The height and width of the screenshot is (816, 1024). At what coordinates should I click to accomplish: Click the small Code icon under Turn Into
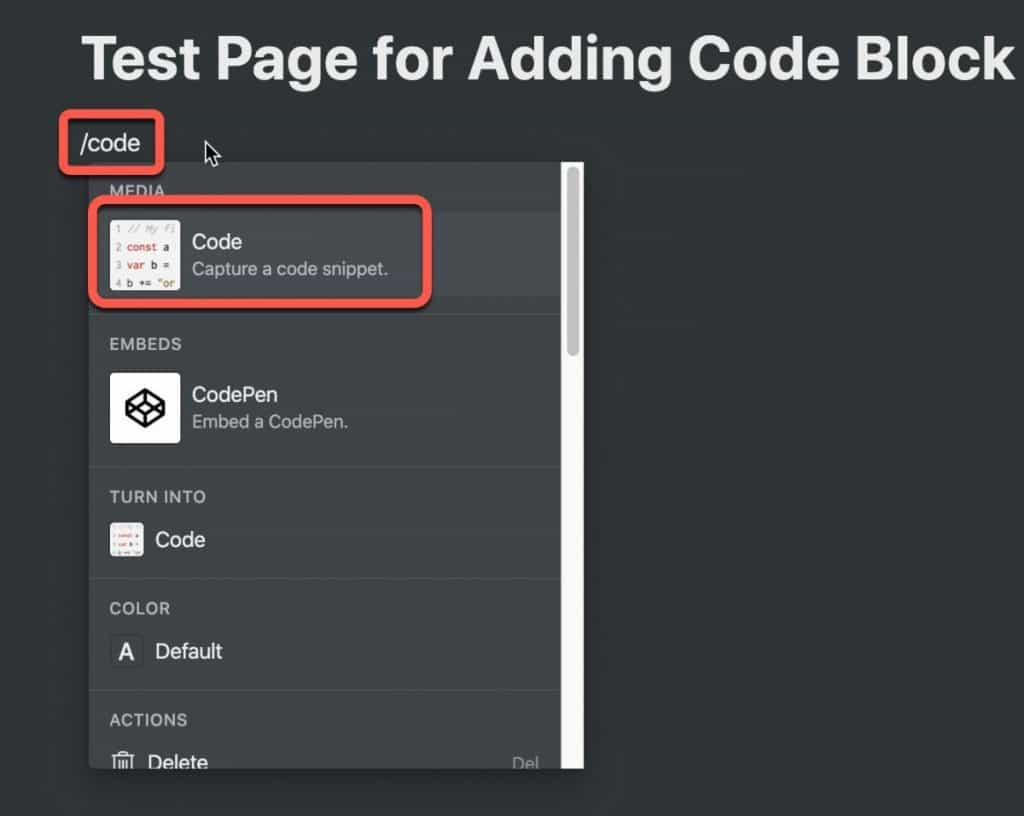point(127,539)
